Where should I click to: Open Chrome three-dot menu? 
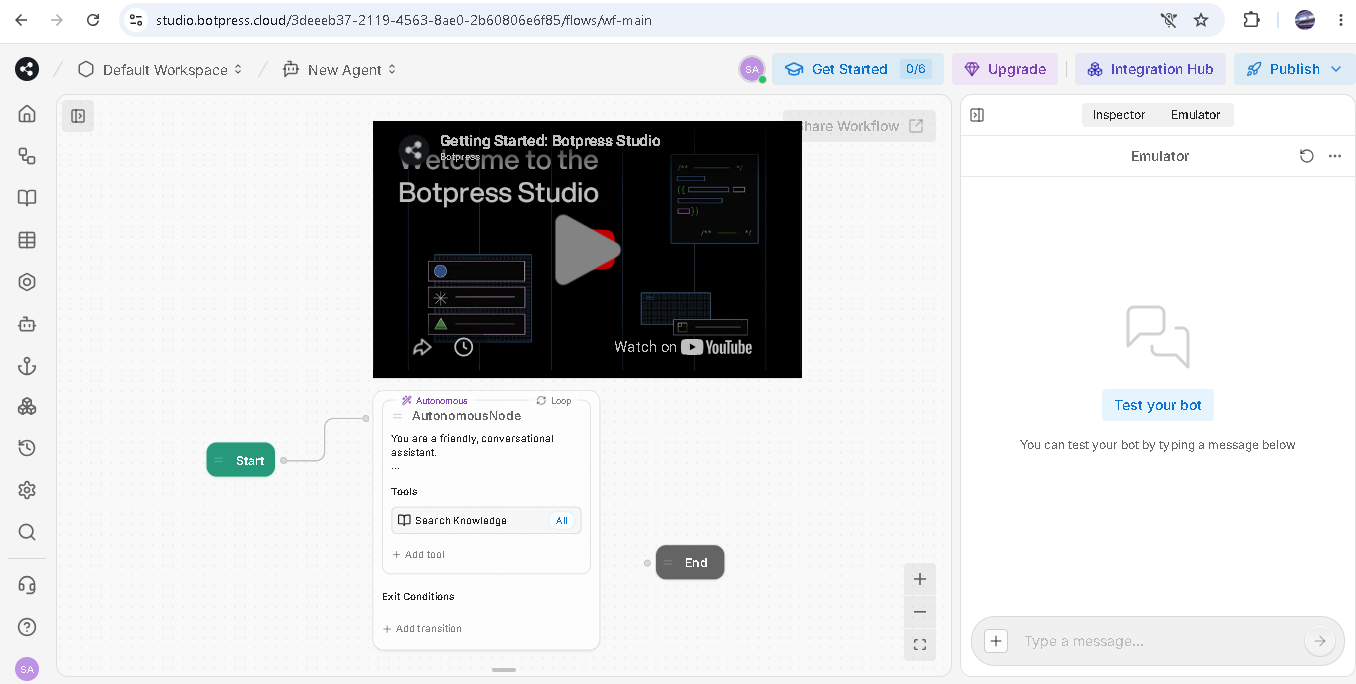click(x=1340, y=19)
